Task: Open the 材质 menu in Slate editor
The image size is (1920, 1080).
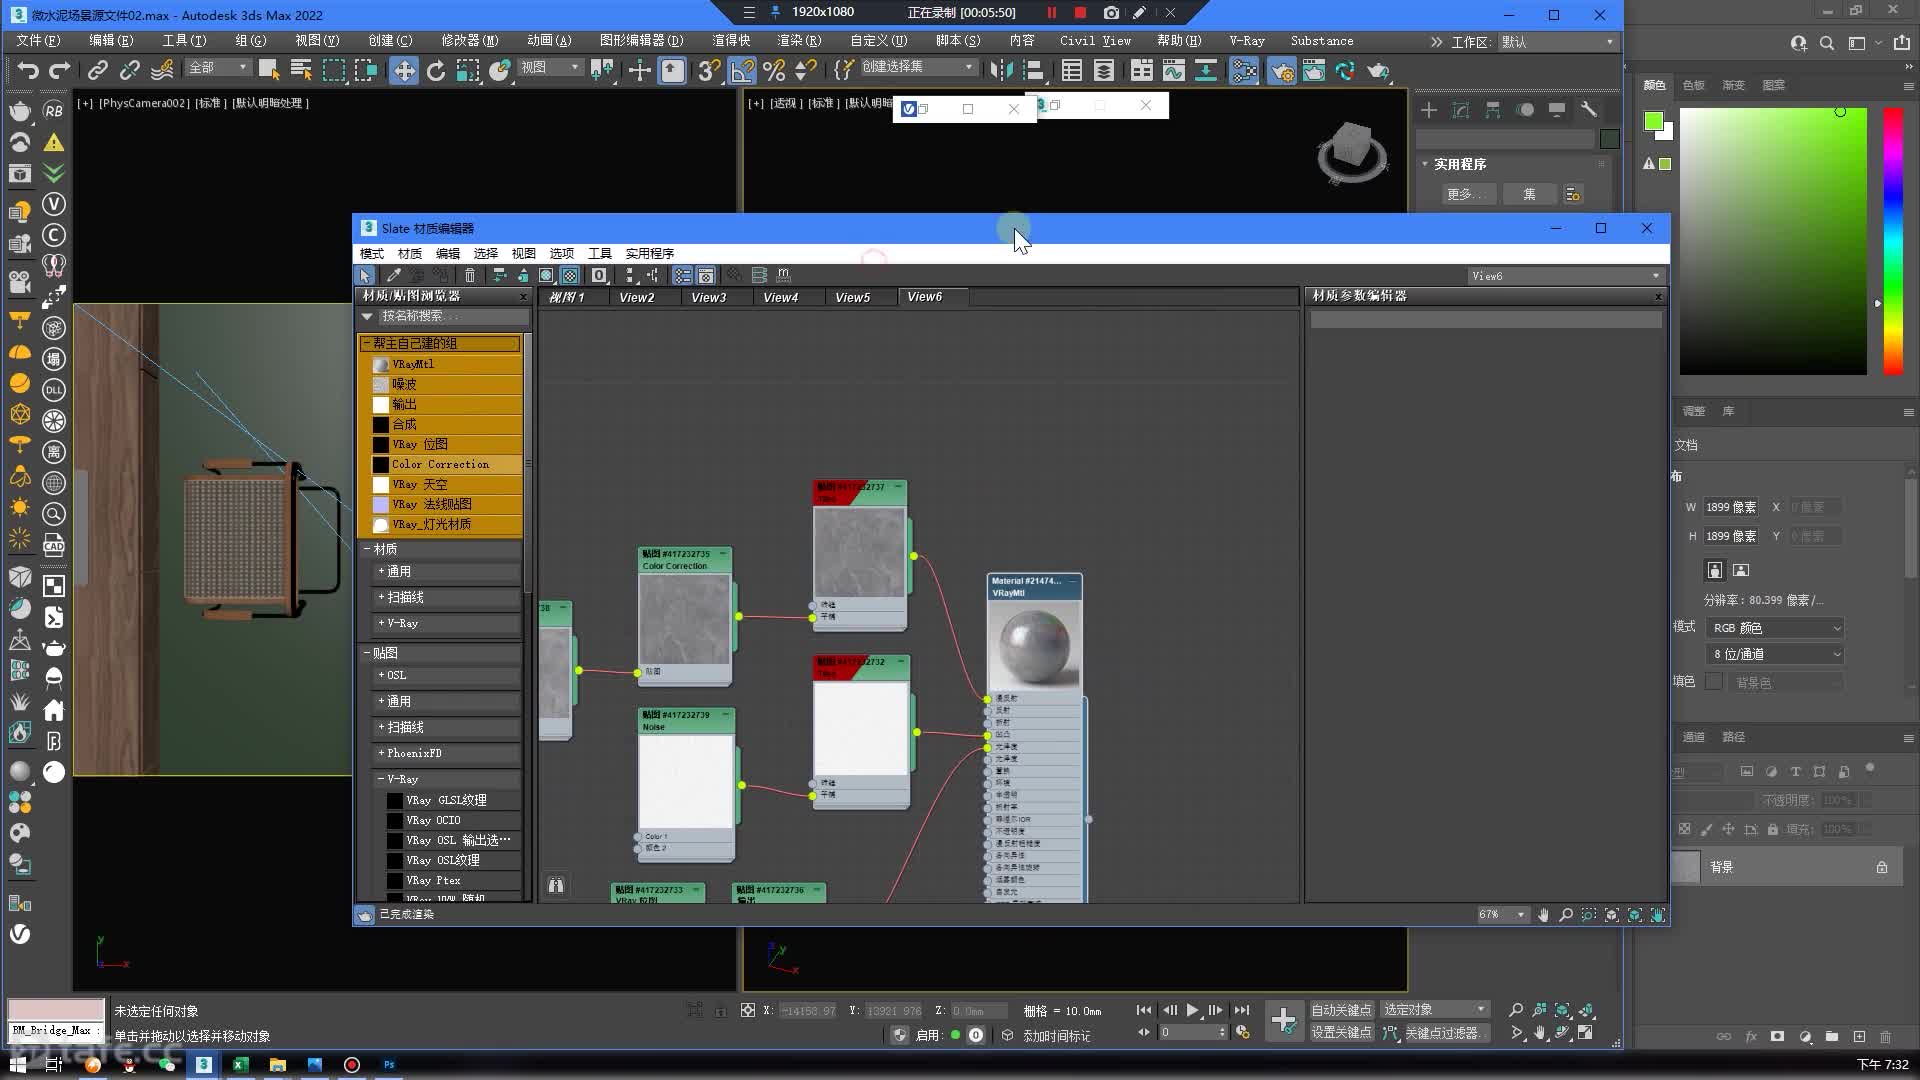Action: 409,254
